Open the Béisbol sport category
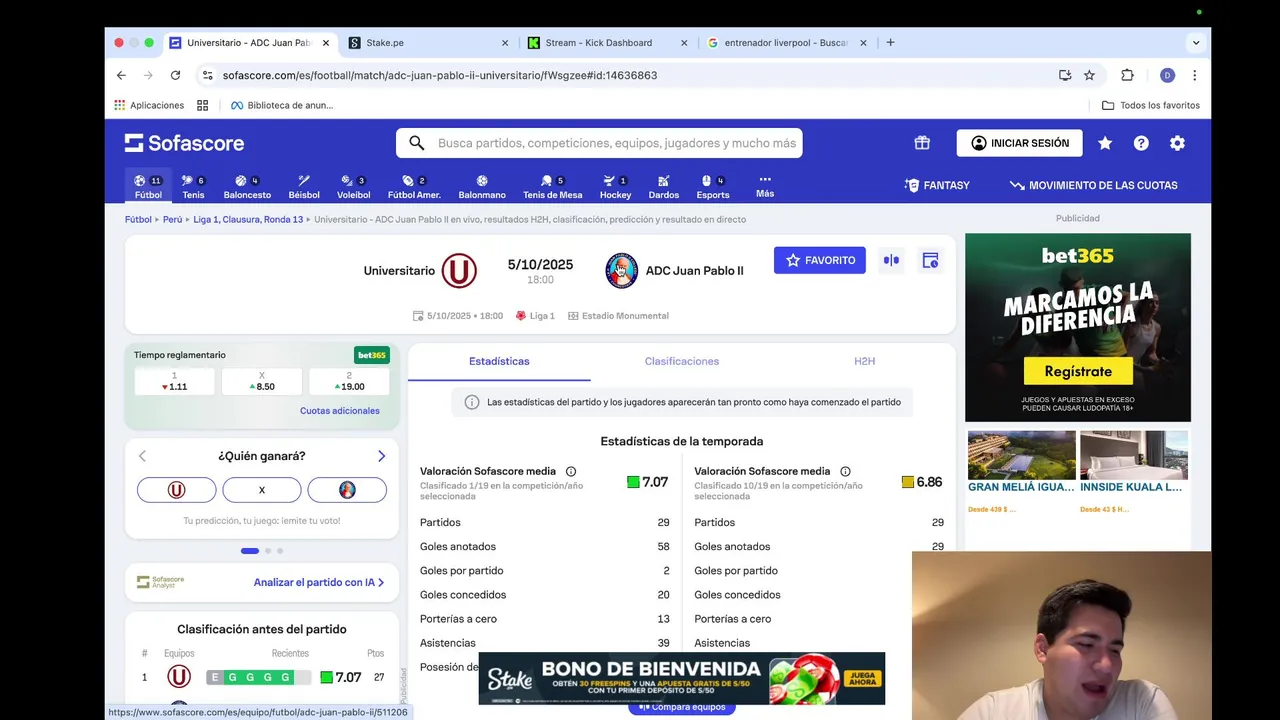The width and height of the screenshot is (1280, 720). (x=304, y=187)
